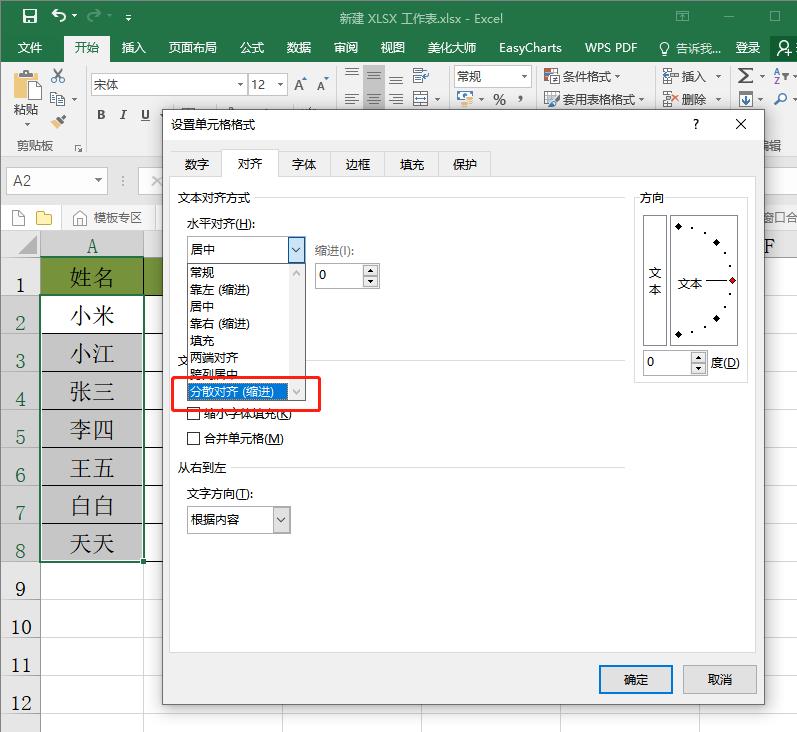Viewport: 797px width, 732px height.
Task: Open Find and Select magnifier icon
Action: click(780, 99)
